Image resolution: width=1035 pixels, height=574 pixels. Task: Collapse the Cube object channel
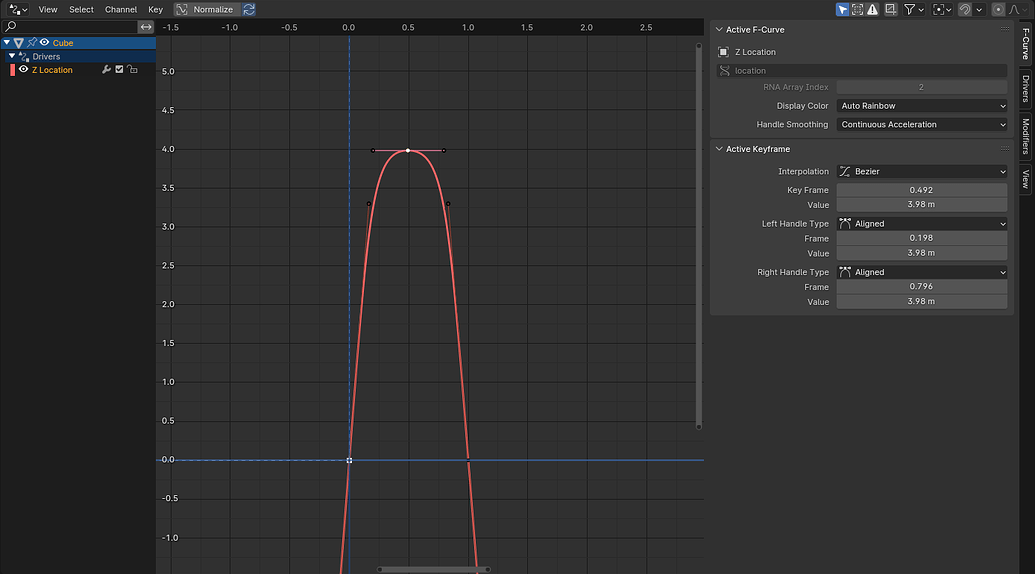point(7,42)
